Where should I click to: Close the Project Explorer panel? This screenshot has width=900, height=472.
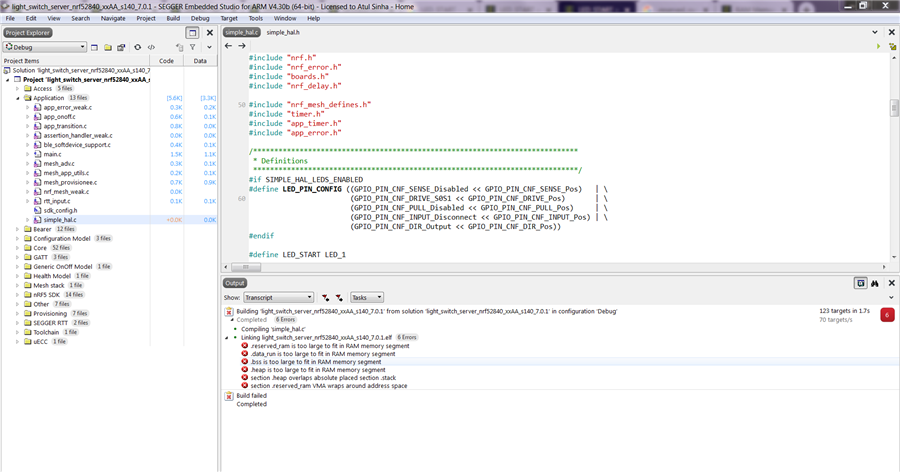pyautogui.click(x=210, y=33)
